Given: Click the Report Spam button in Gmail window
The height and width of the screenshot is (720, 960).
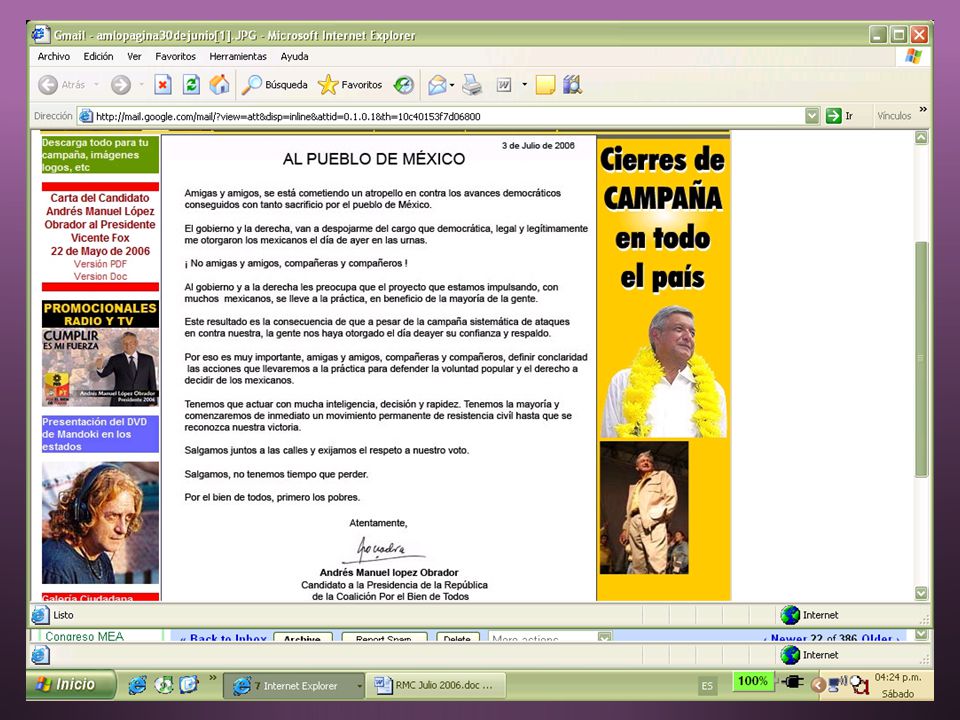Looking at the screenshot, I should (x=384, y=637).
